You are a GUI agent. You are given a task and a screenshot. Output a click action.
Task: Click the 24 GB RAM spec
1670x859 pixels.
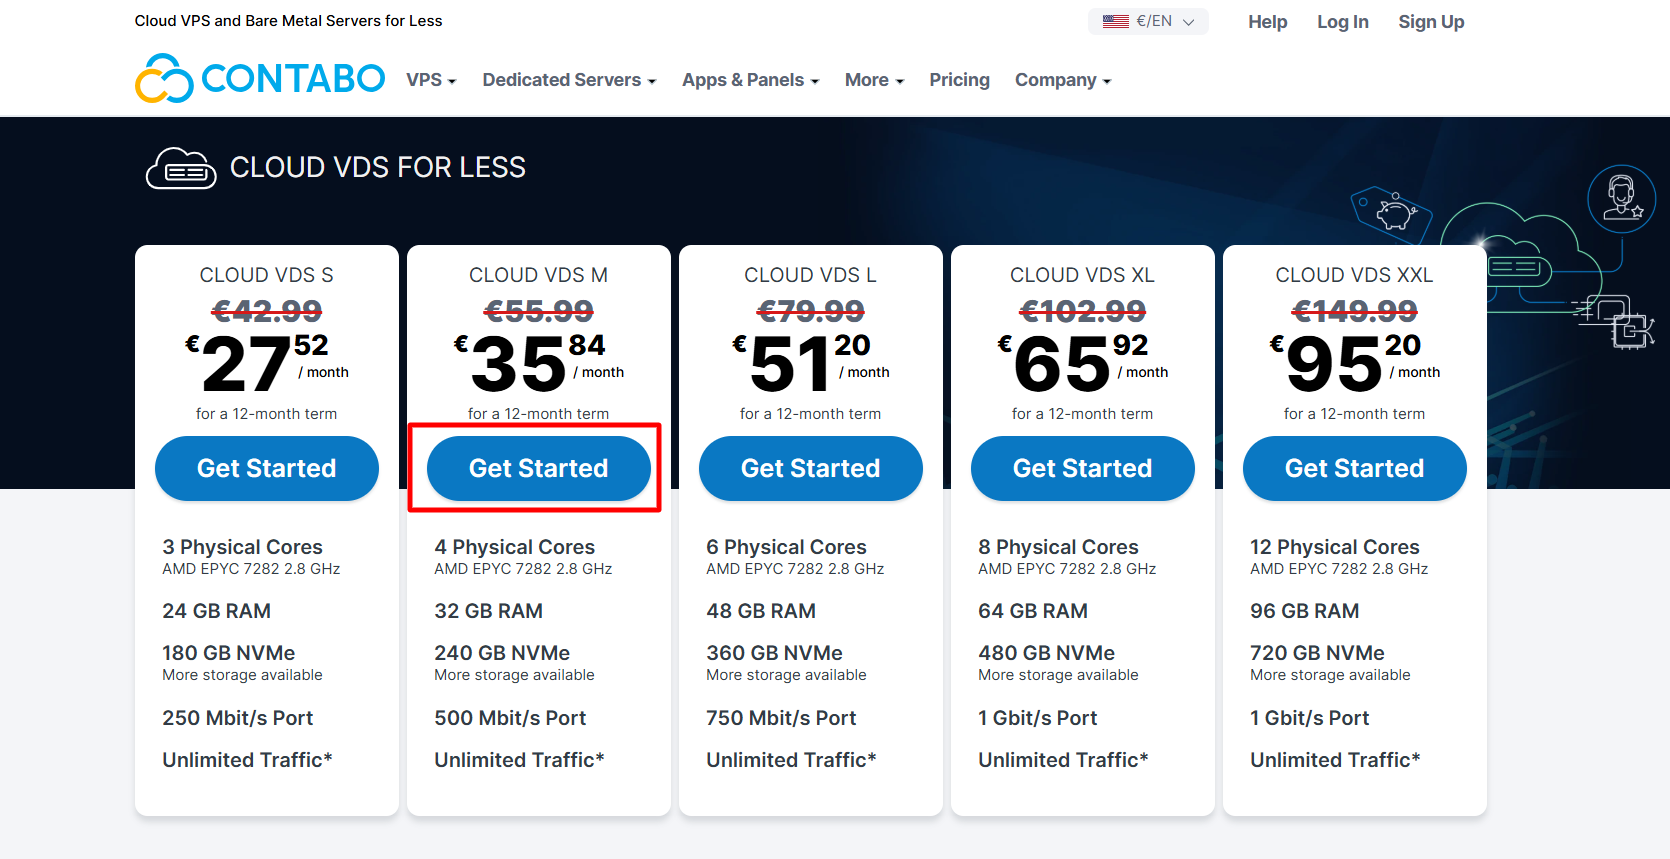[217, 611]
